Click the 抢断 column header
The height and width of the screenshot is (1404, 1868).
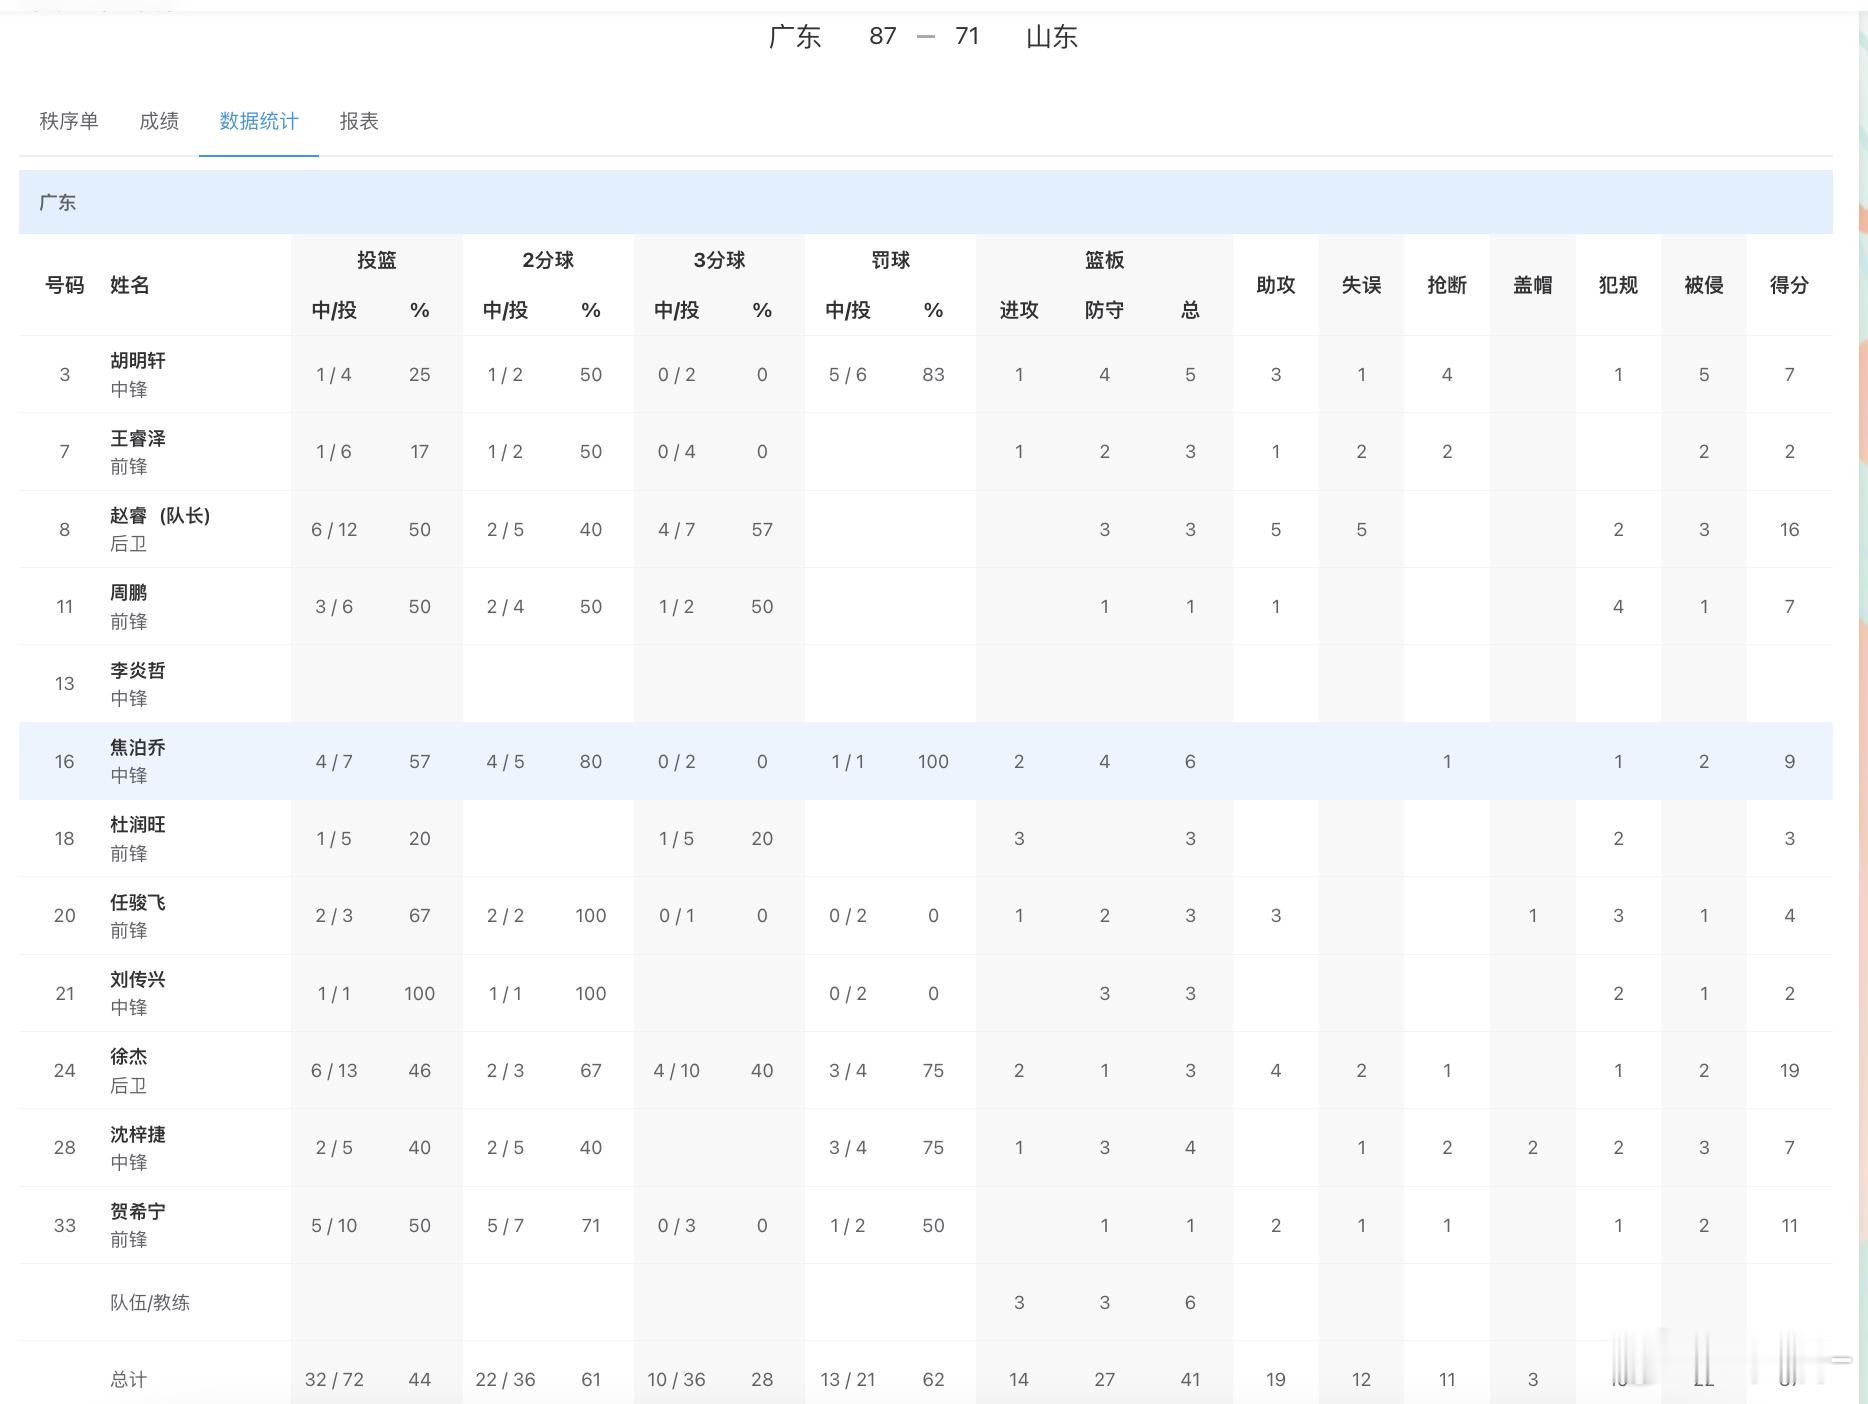[x=1447, y=285]
